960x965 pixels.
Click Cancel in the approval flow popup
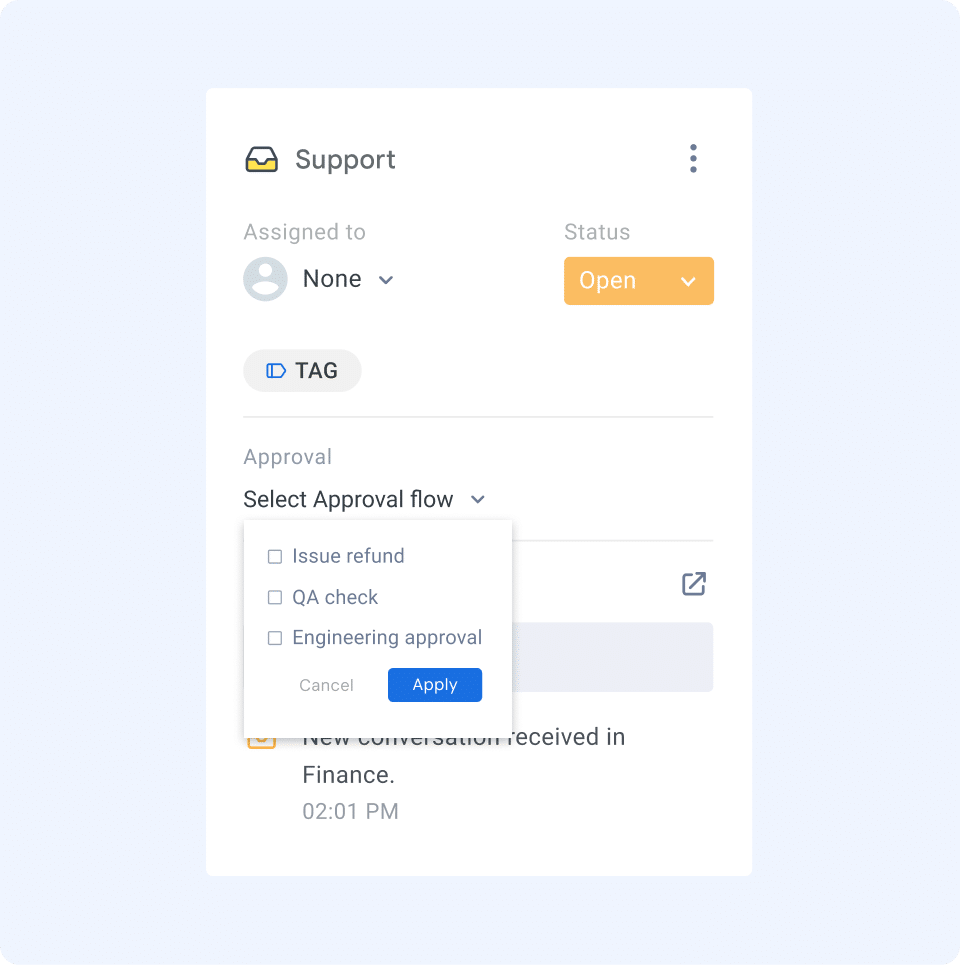(x=326, y=684)
